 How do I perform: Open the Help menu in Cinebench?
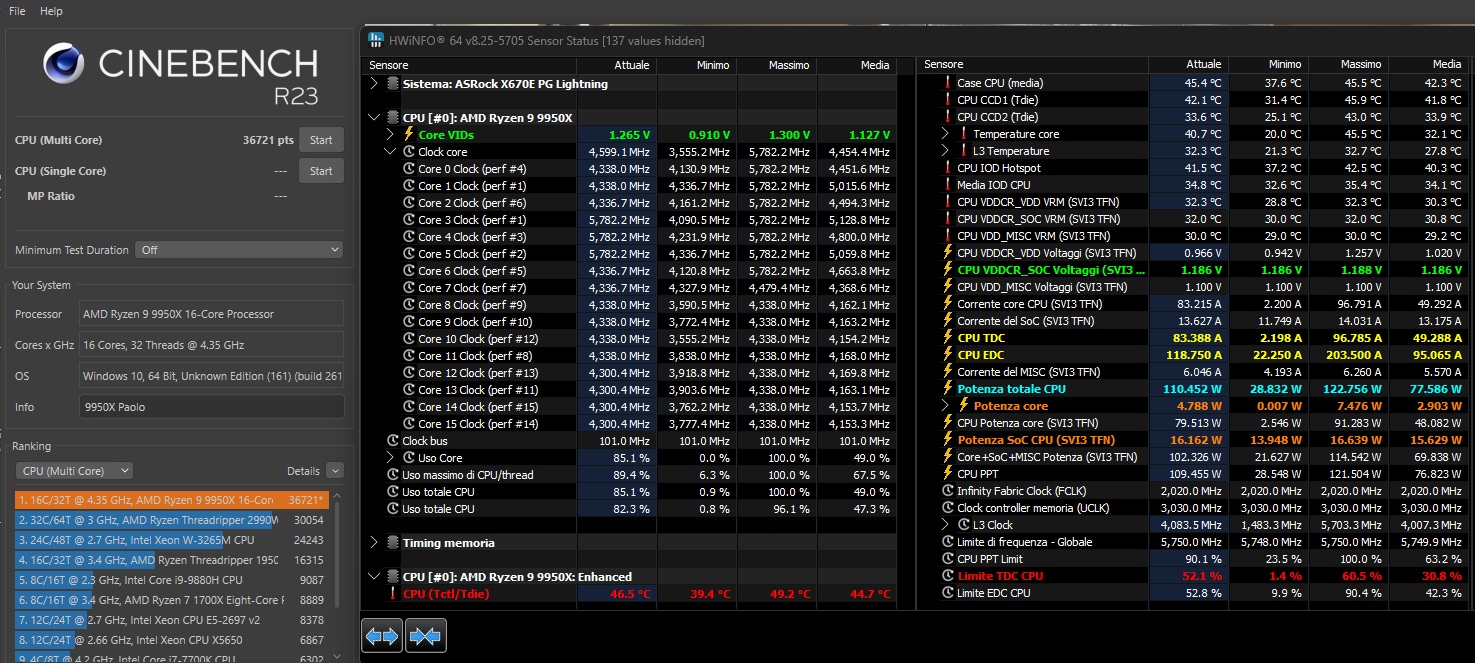[51, 11]
